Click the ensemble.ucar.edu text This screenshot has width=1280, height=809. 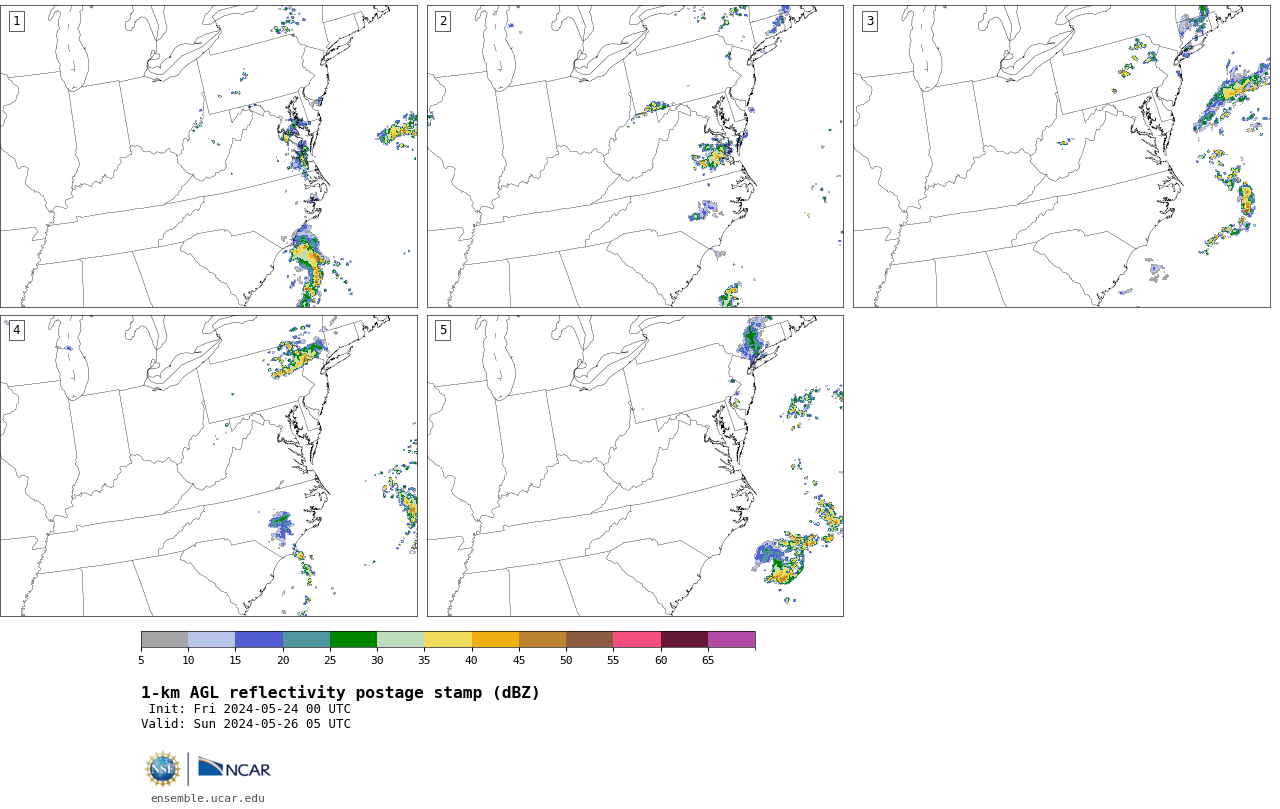208,798
